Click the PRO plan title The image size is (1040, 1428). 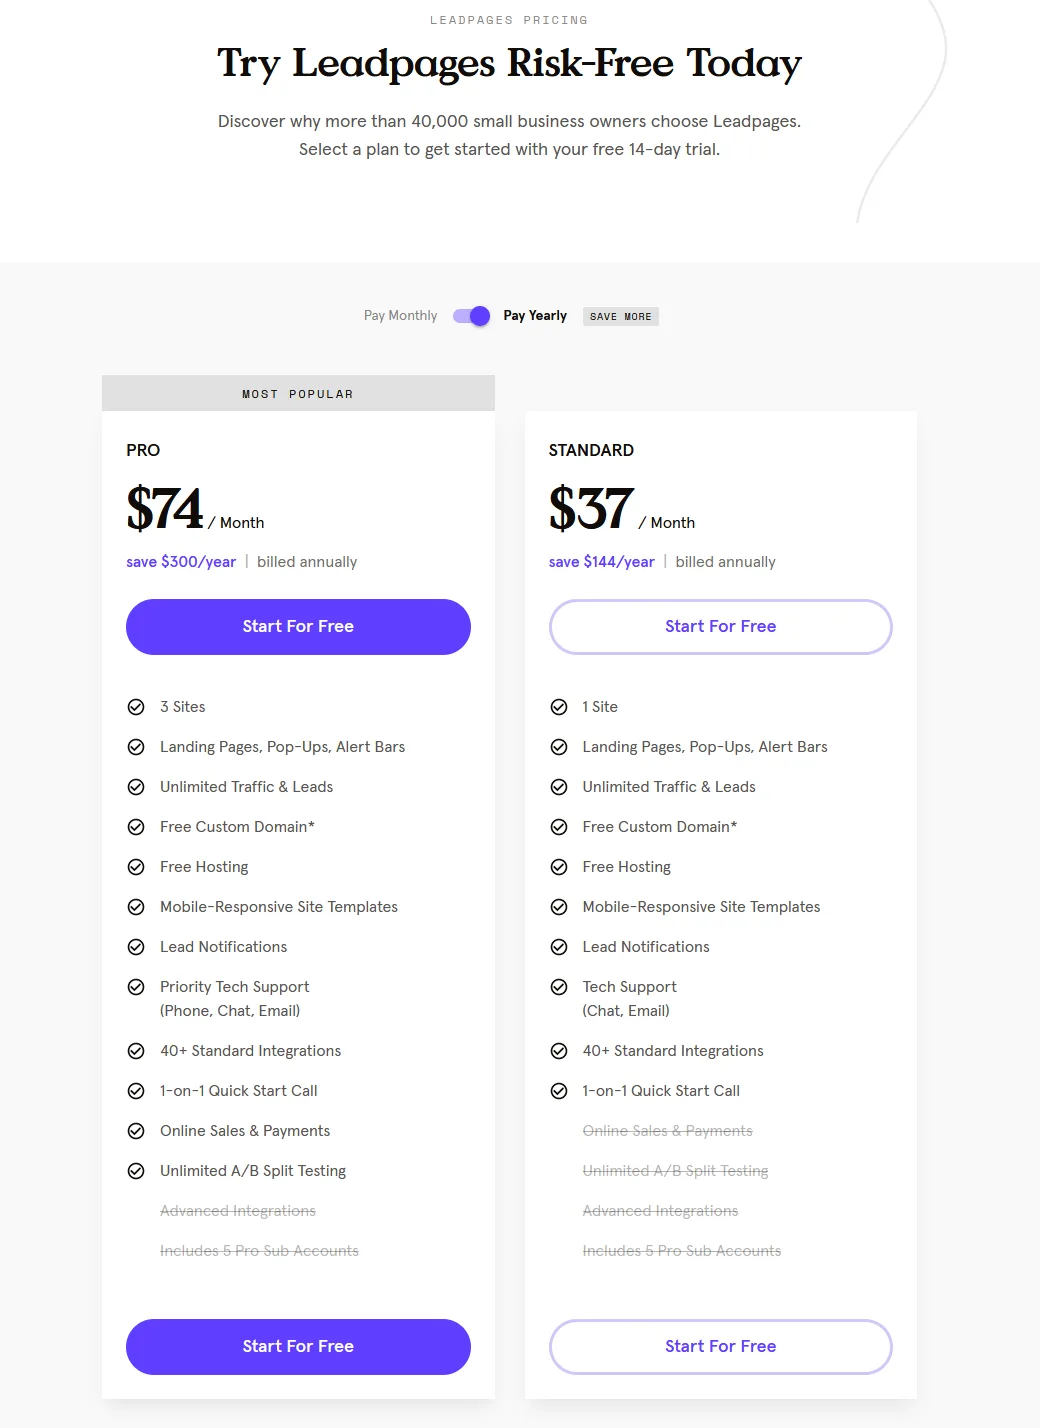[143, 450]
